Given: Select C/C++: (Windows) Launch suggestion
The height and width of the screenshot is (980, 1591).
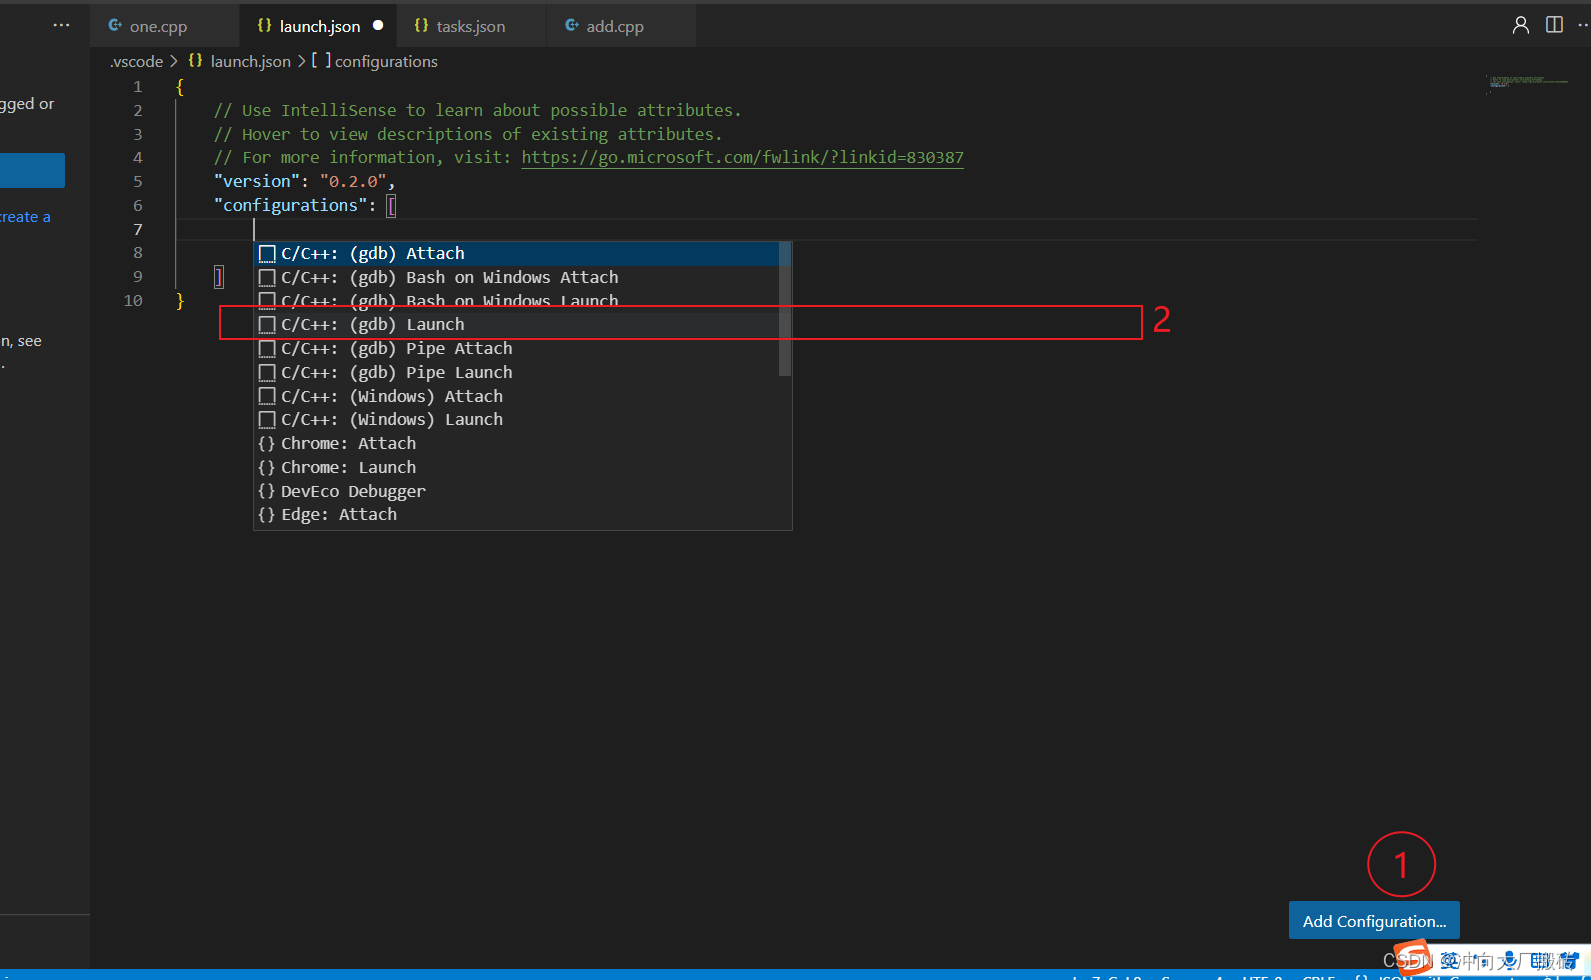Looking at the screenshot, I should coord(518,420).
